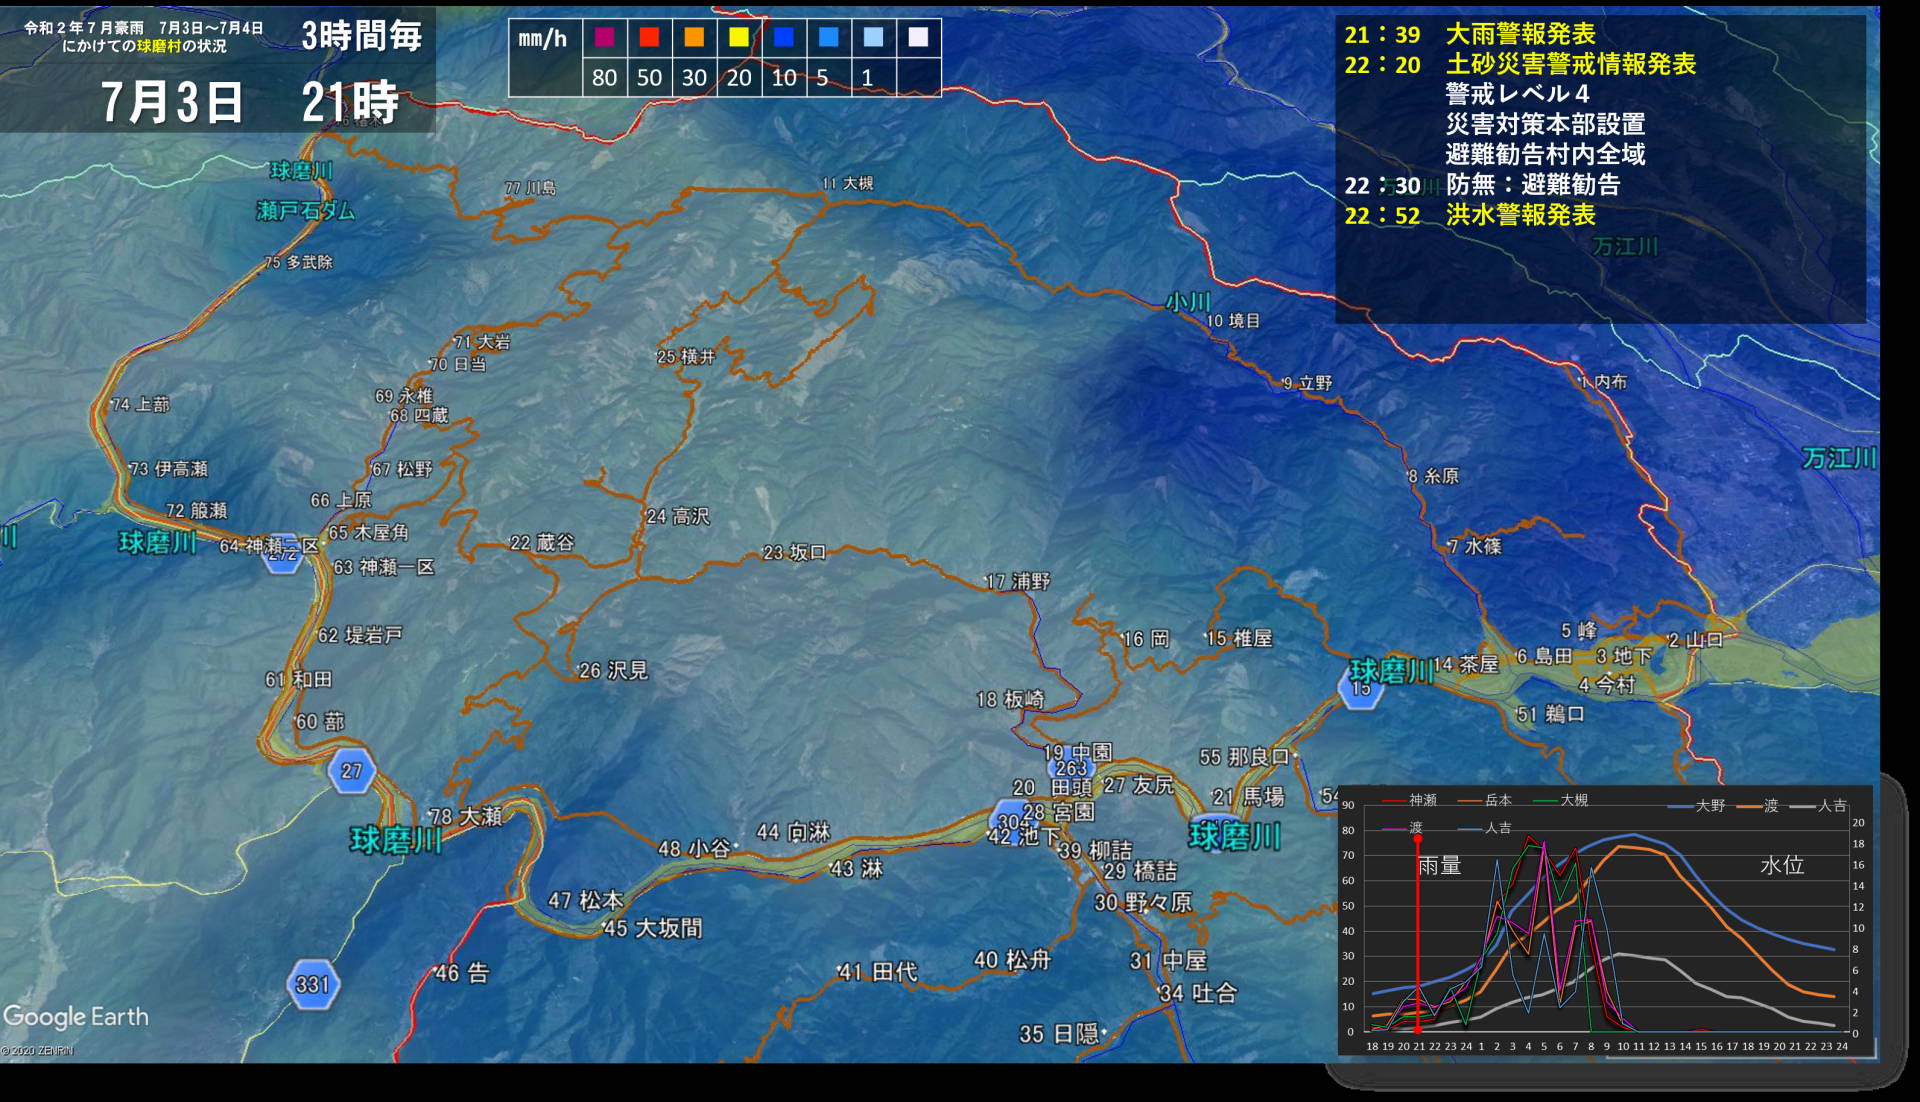
Task: Click 神瀬 in the chart legend
Action: tap(1423, 800)
